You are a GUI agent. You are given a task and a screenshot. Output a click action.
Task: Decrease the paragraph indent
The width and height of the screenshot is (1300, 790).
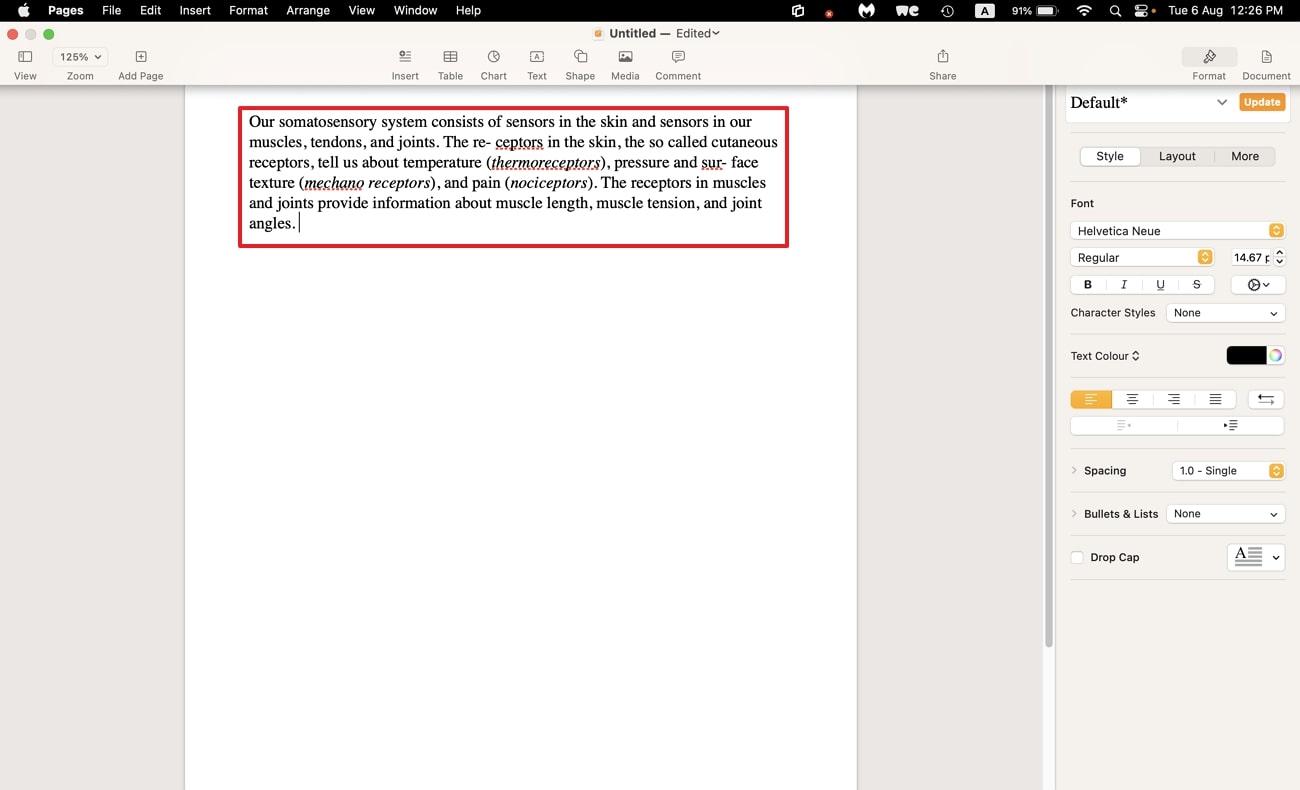tap(1124, 425)
